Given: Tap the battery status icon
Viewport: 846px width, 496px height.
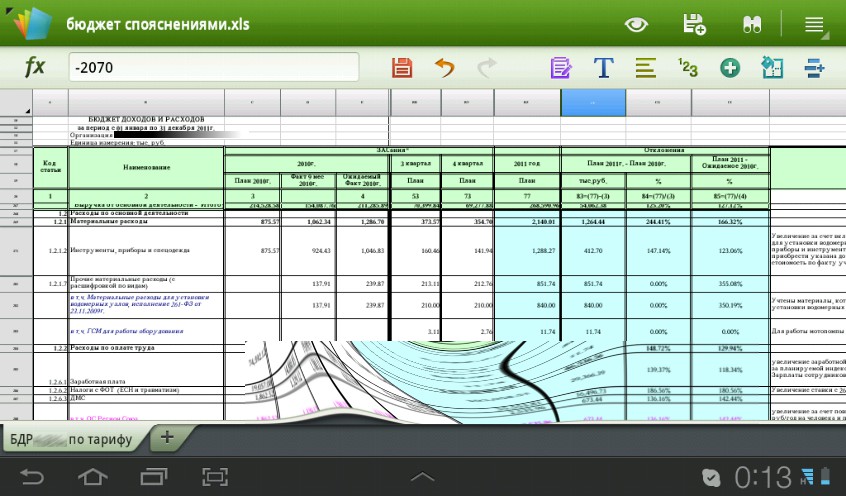Looking at the screenshot, I should pos(825,477).
